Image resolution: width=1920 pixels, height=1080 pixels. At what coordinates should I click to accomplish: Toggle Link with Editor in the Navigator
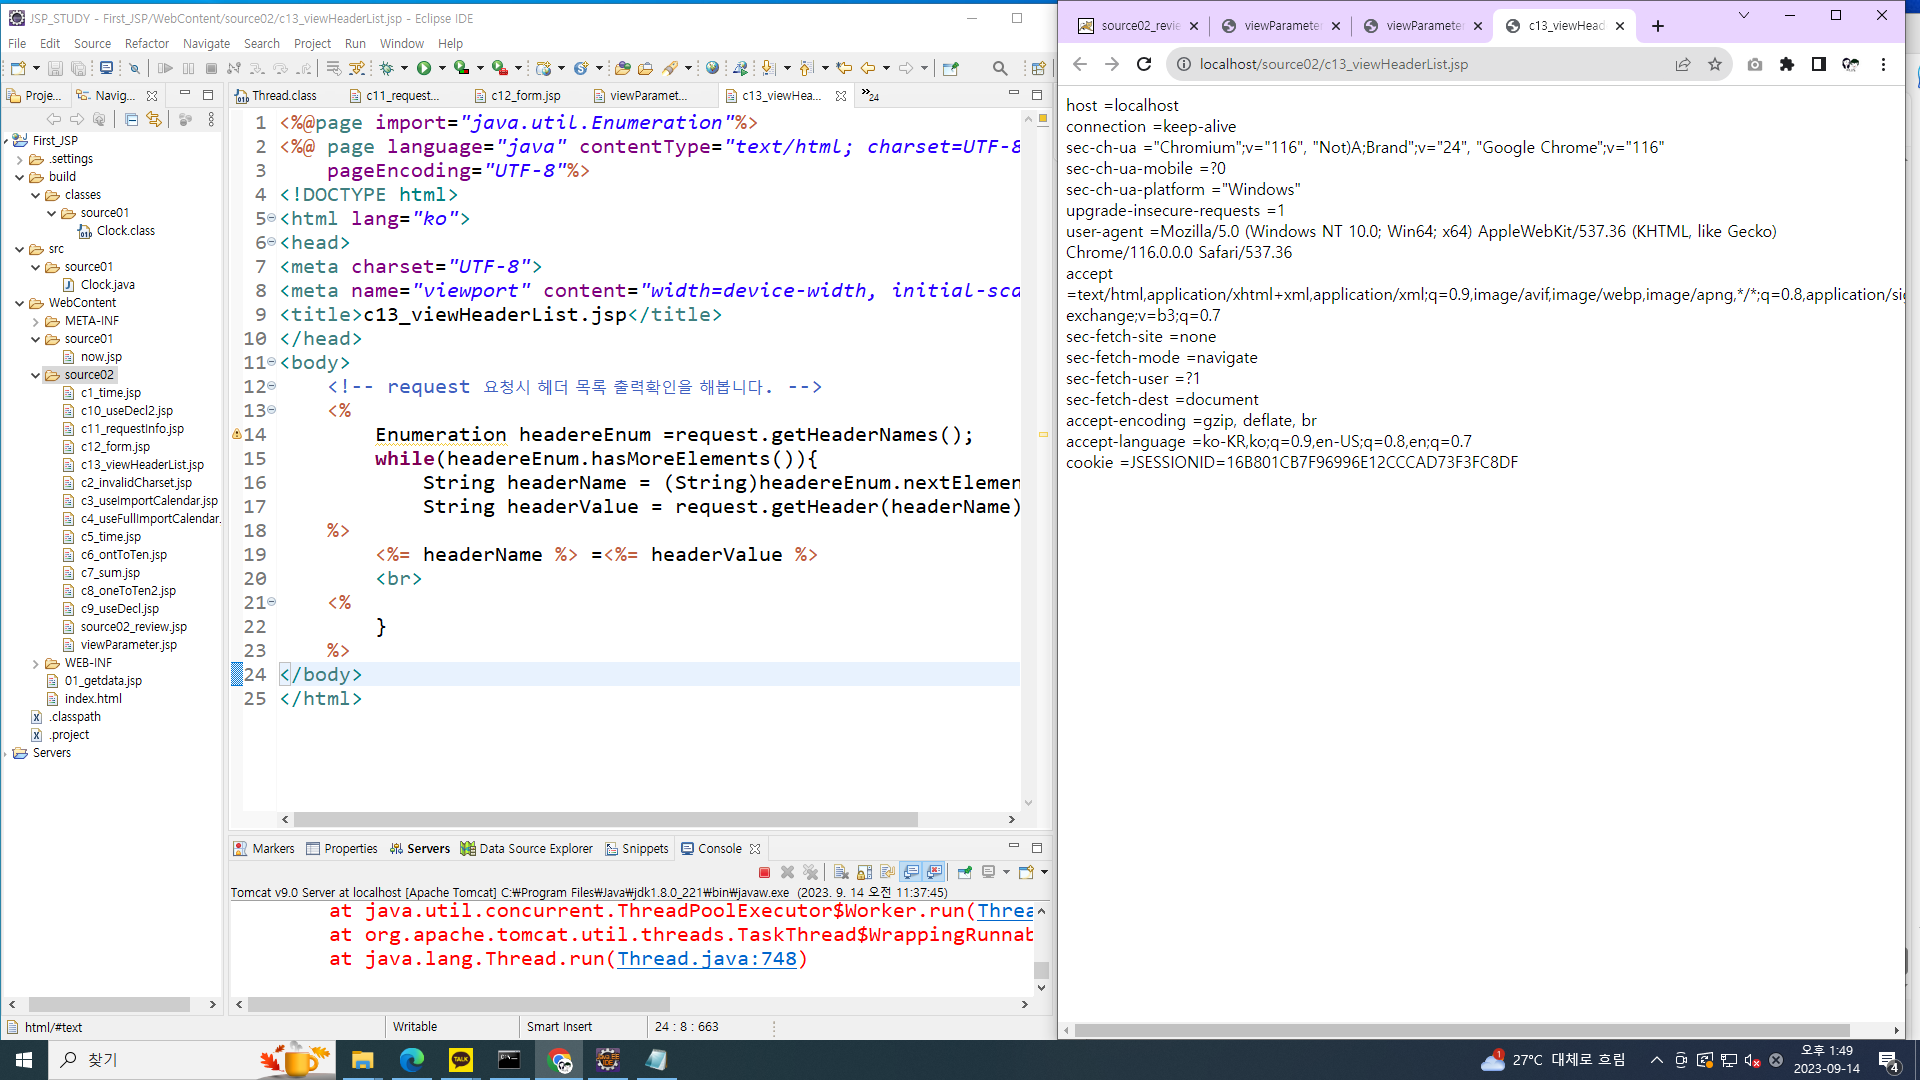click(x=154, y=119)
